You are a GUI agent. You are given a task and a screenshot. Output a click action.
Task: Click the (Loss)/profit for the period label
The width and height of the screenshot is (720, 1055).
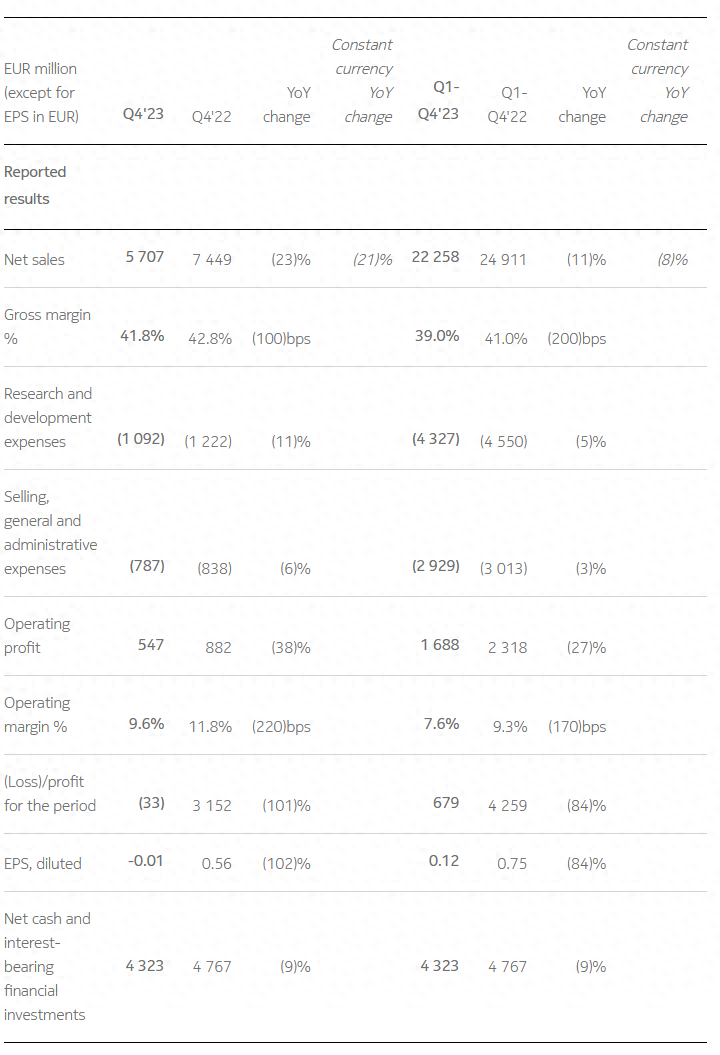pos(50,794)
